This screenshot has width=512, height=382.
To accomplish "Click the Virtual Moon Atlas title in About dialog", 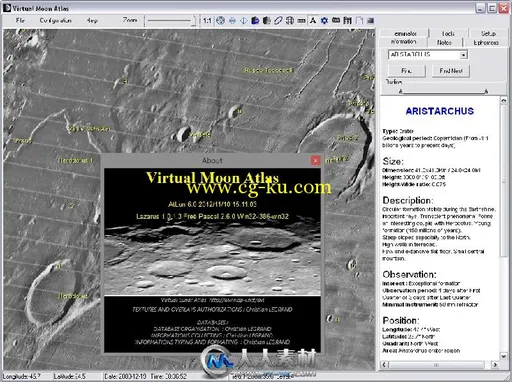I will click(212, 177).
